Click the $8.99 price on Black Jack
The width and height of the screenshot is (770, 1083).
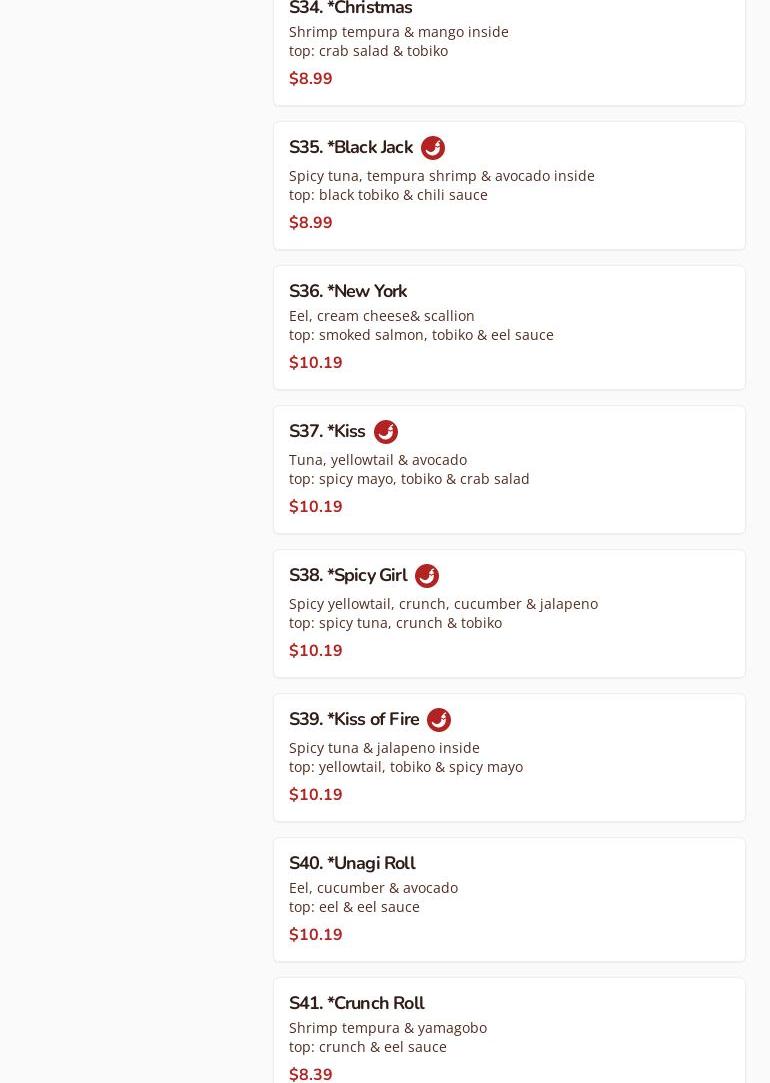311,222
